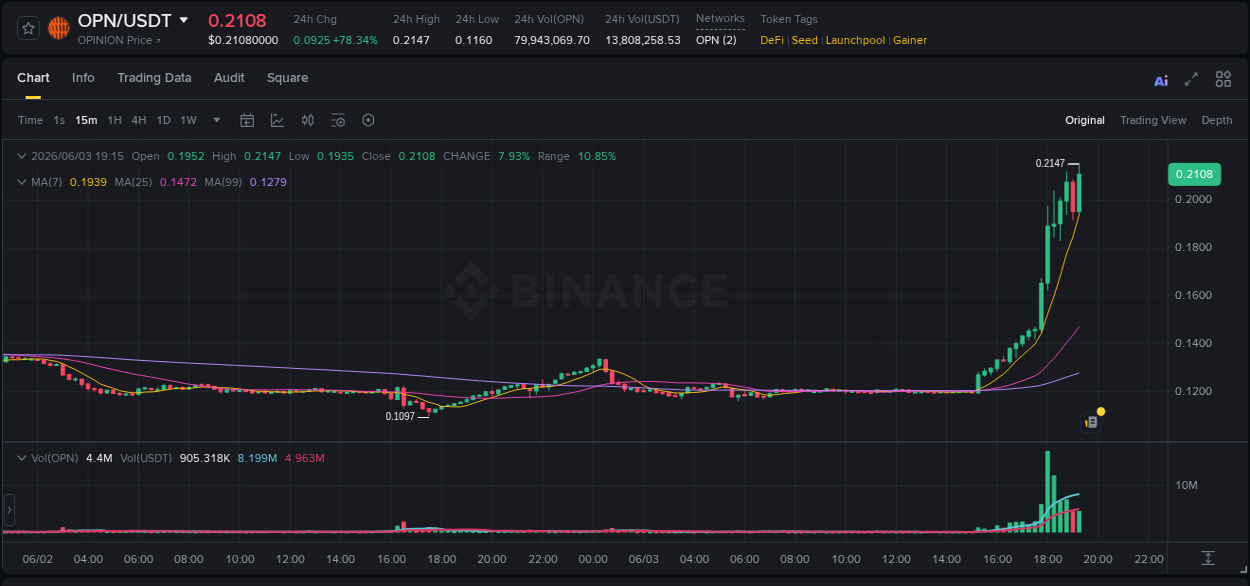Open the multi-chart layout grid icon
Screen dimensions: 1250x586
[x=1223, y=79]
